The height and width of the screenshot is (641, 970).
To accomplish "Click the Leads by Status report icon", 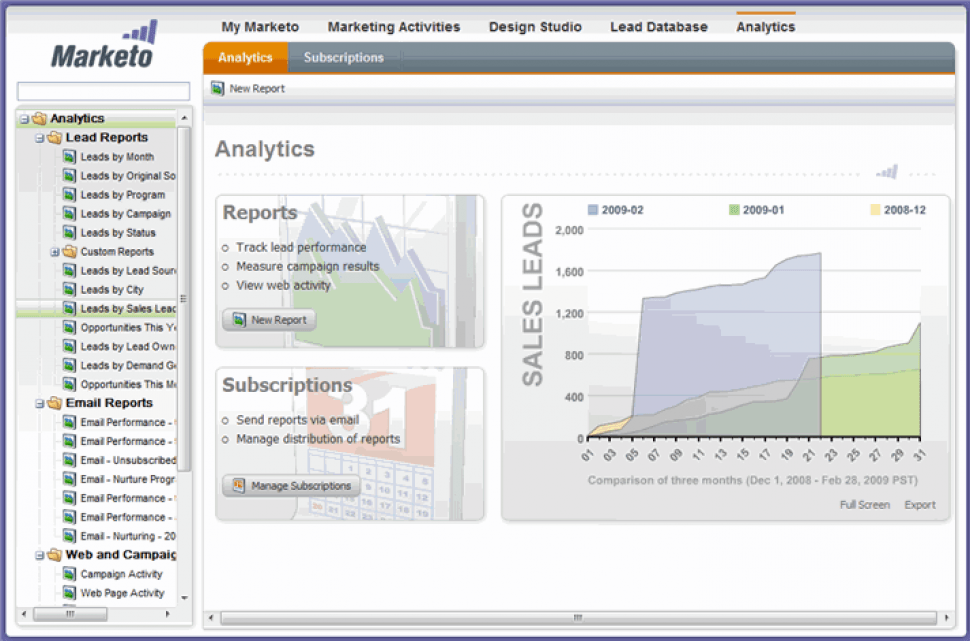I will point(69,233).
